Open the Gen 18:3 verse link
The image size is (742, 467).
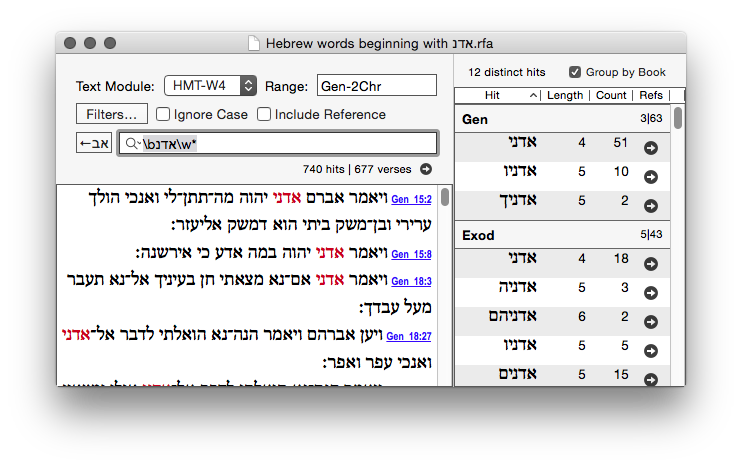click(411, 281)
